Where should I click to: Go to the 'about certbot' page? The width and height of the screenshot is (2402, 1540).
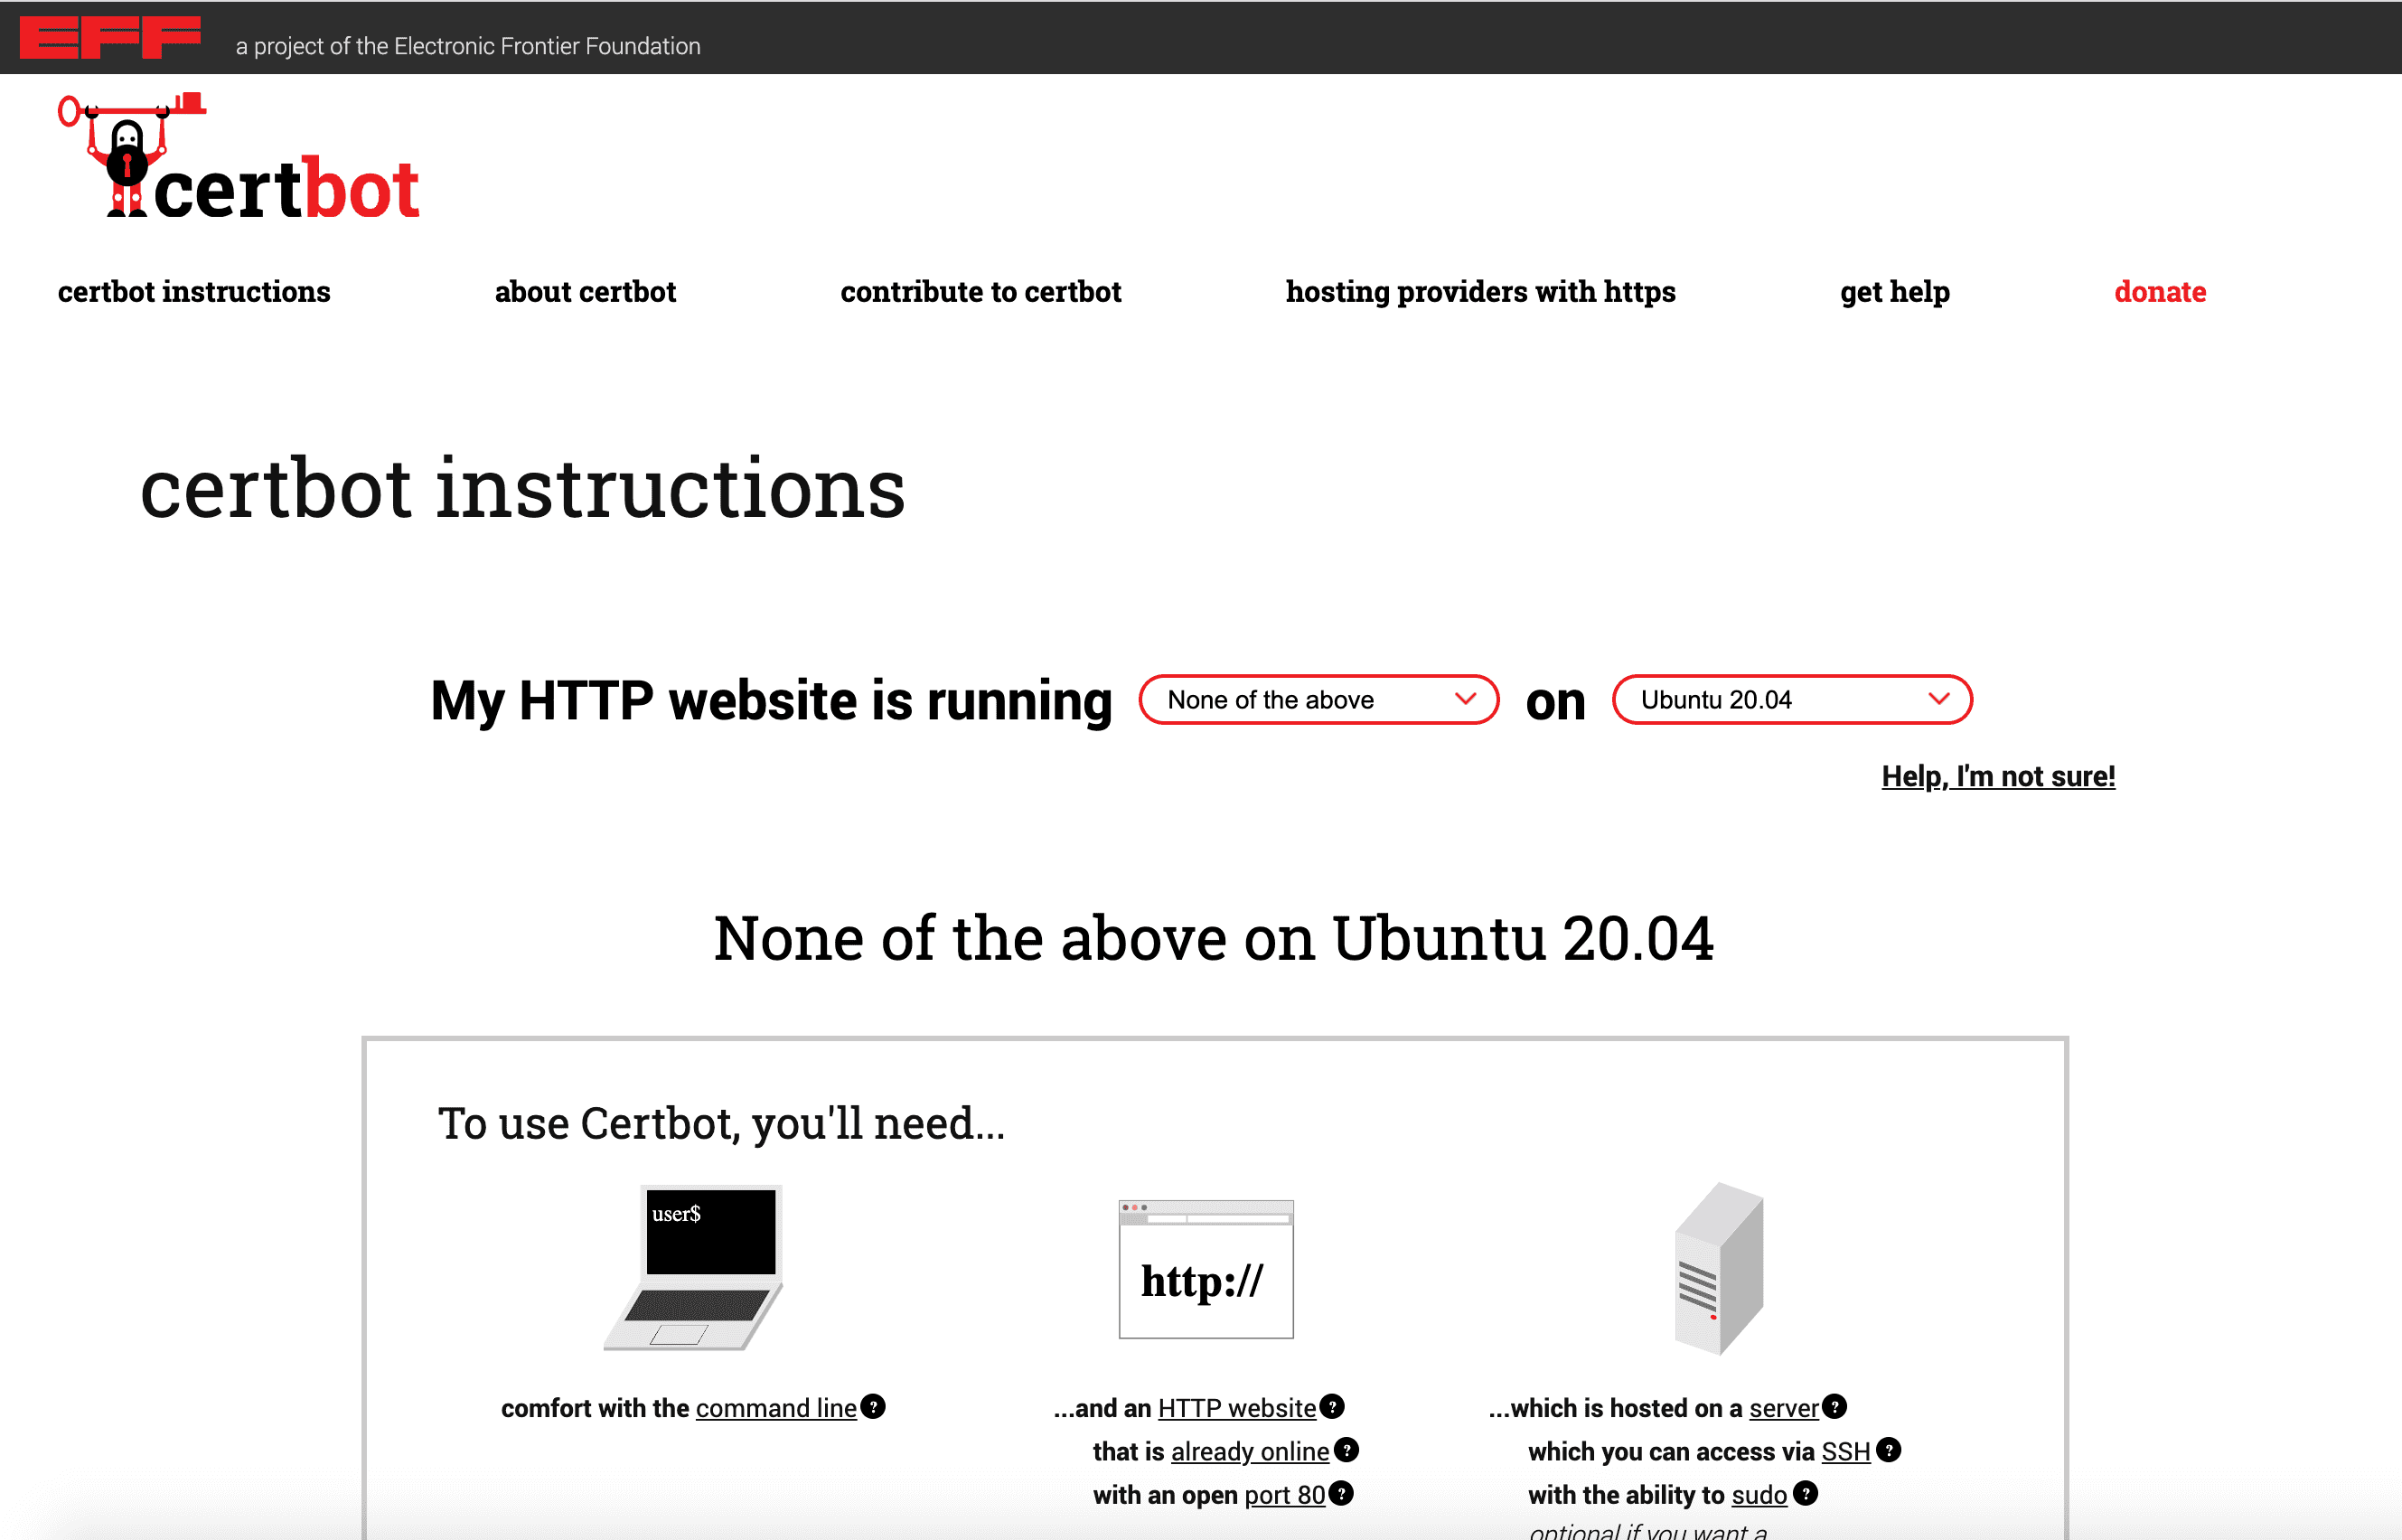[x=585, y=292]
